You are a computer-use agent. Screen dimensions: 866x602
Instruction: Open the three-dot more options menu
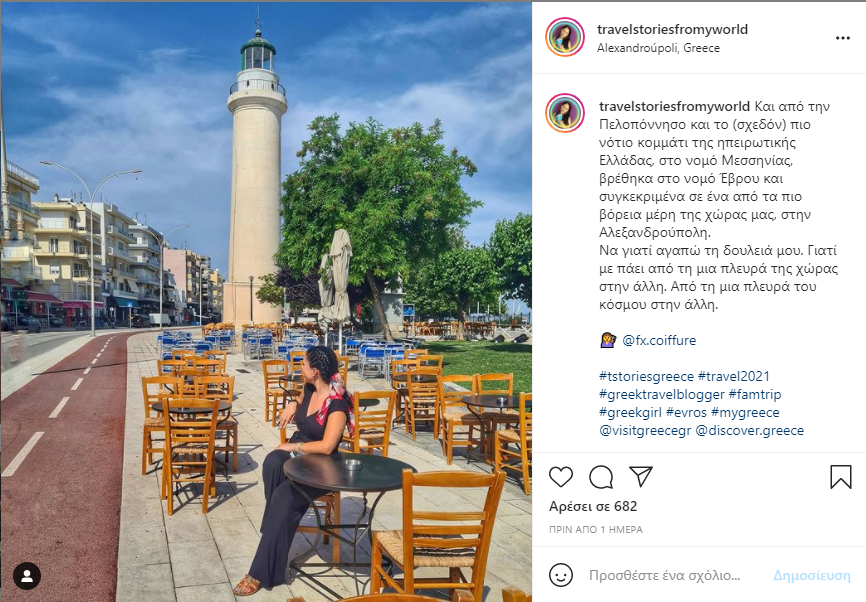[843, 38]
